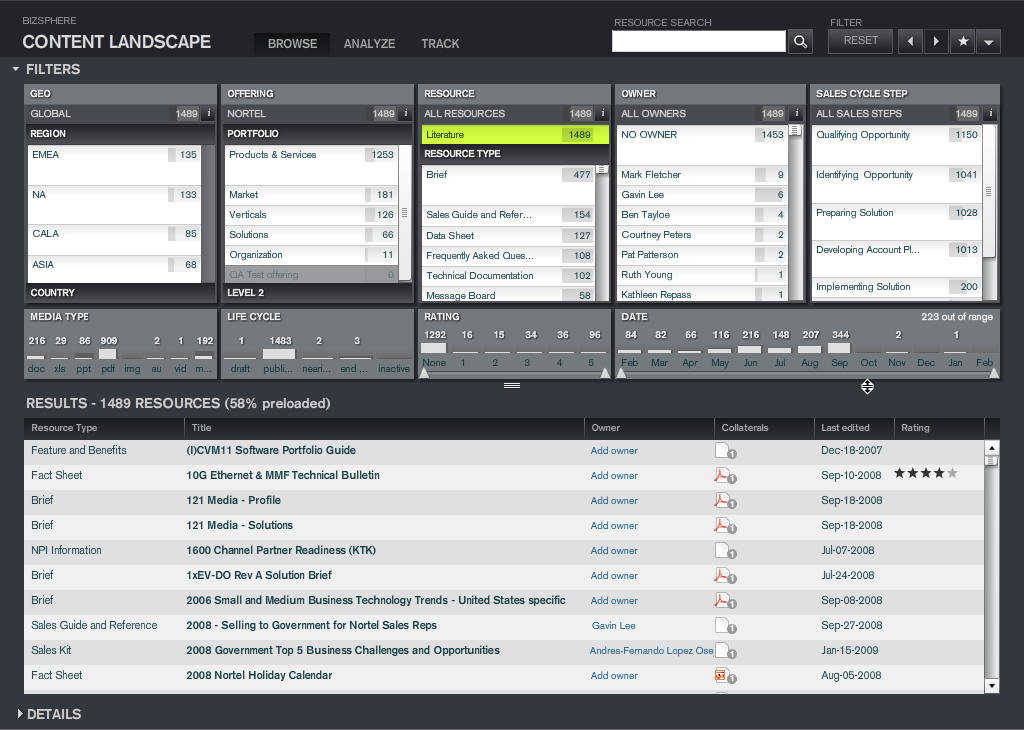The height and width of the screenshot is (730, 1024).
Task: Click the star favorites filter button
Action: 963,41
